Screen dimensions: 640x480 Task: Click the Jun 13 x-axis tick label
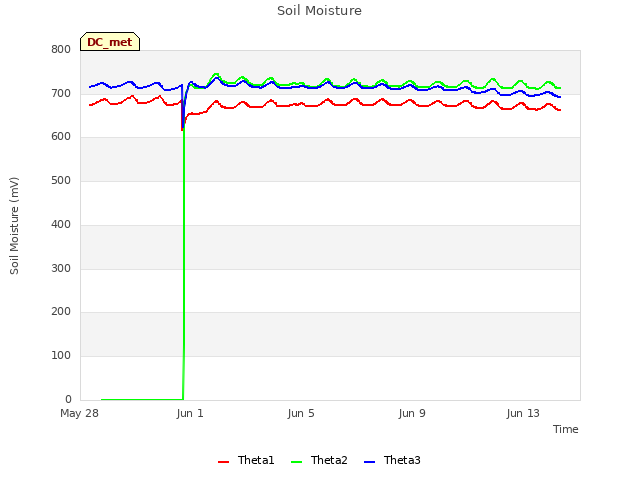(523, 413)
